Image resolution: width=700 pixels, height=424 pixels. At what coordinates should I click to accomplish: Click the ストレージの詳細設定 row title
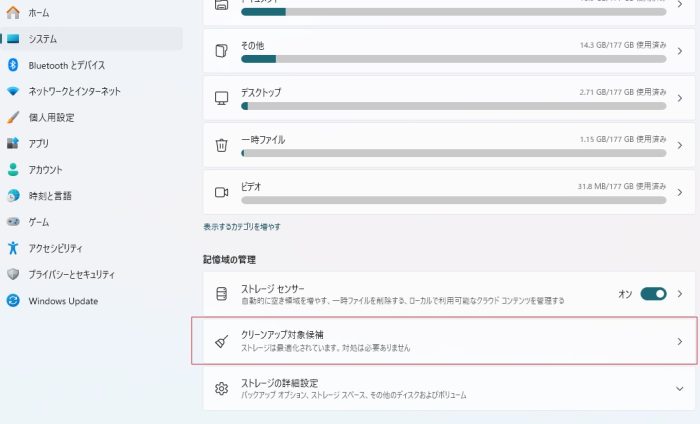pos(279,383)
